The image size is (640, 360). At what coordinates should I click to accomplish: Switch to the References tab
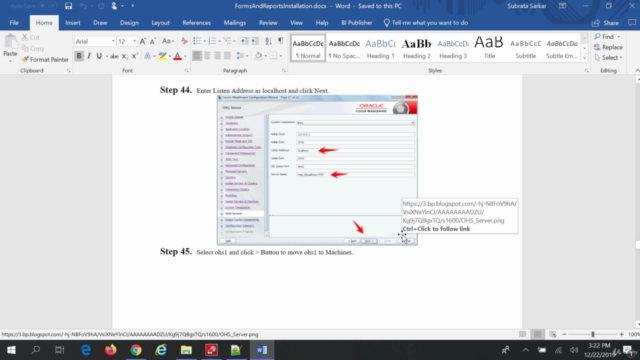196,23
